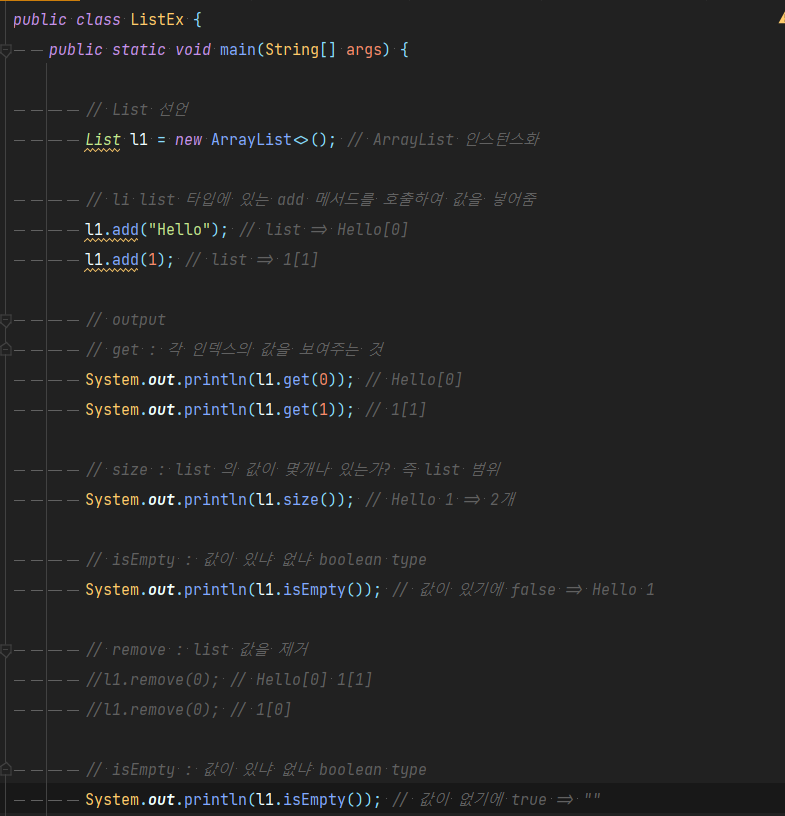Click the "// get :" comment line
The width and height of the screenshot is (785, 816).
tap(234, 350)
